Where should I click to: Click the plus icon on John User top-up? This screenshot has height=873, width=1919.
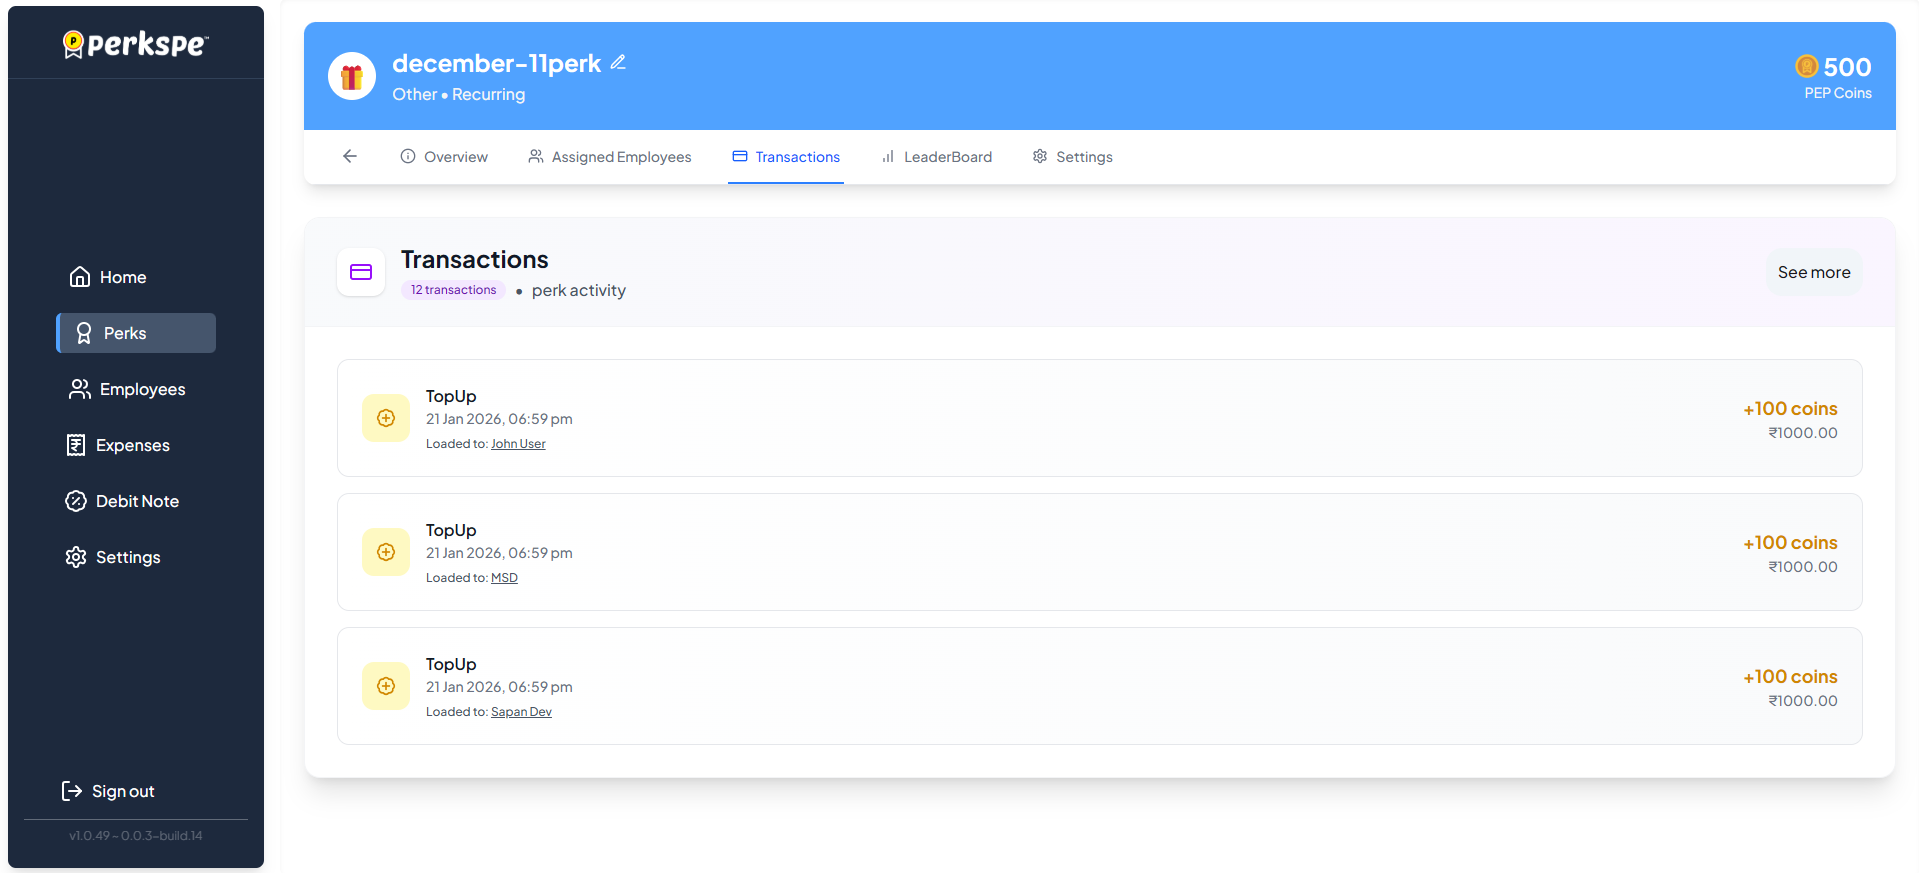[x=386, y=418]
